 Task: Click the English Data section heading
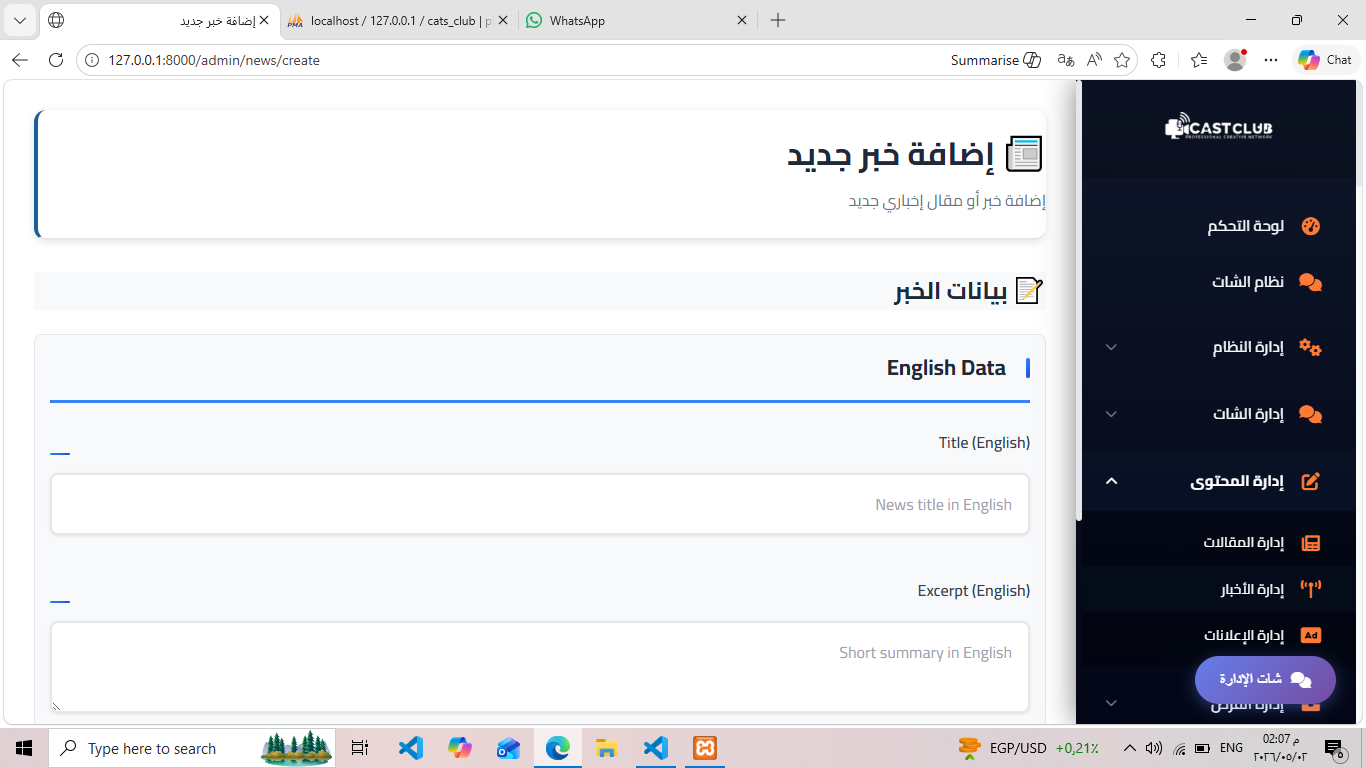946,368
